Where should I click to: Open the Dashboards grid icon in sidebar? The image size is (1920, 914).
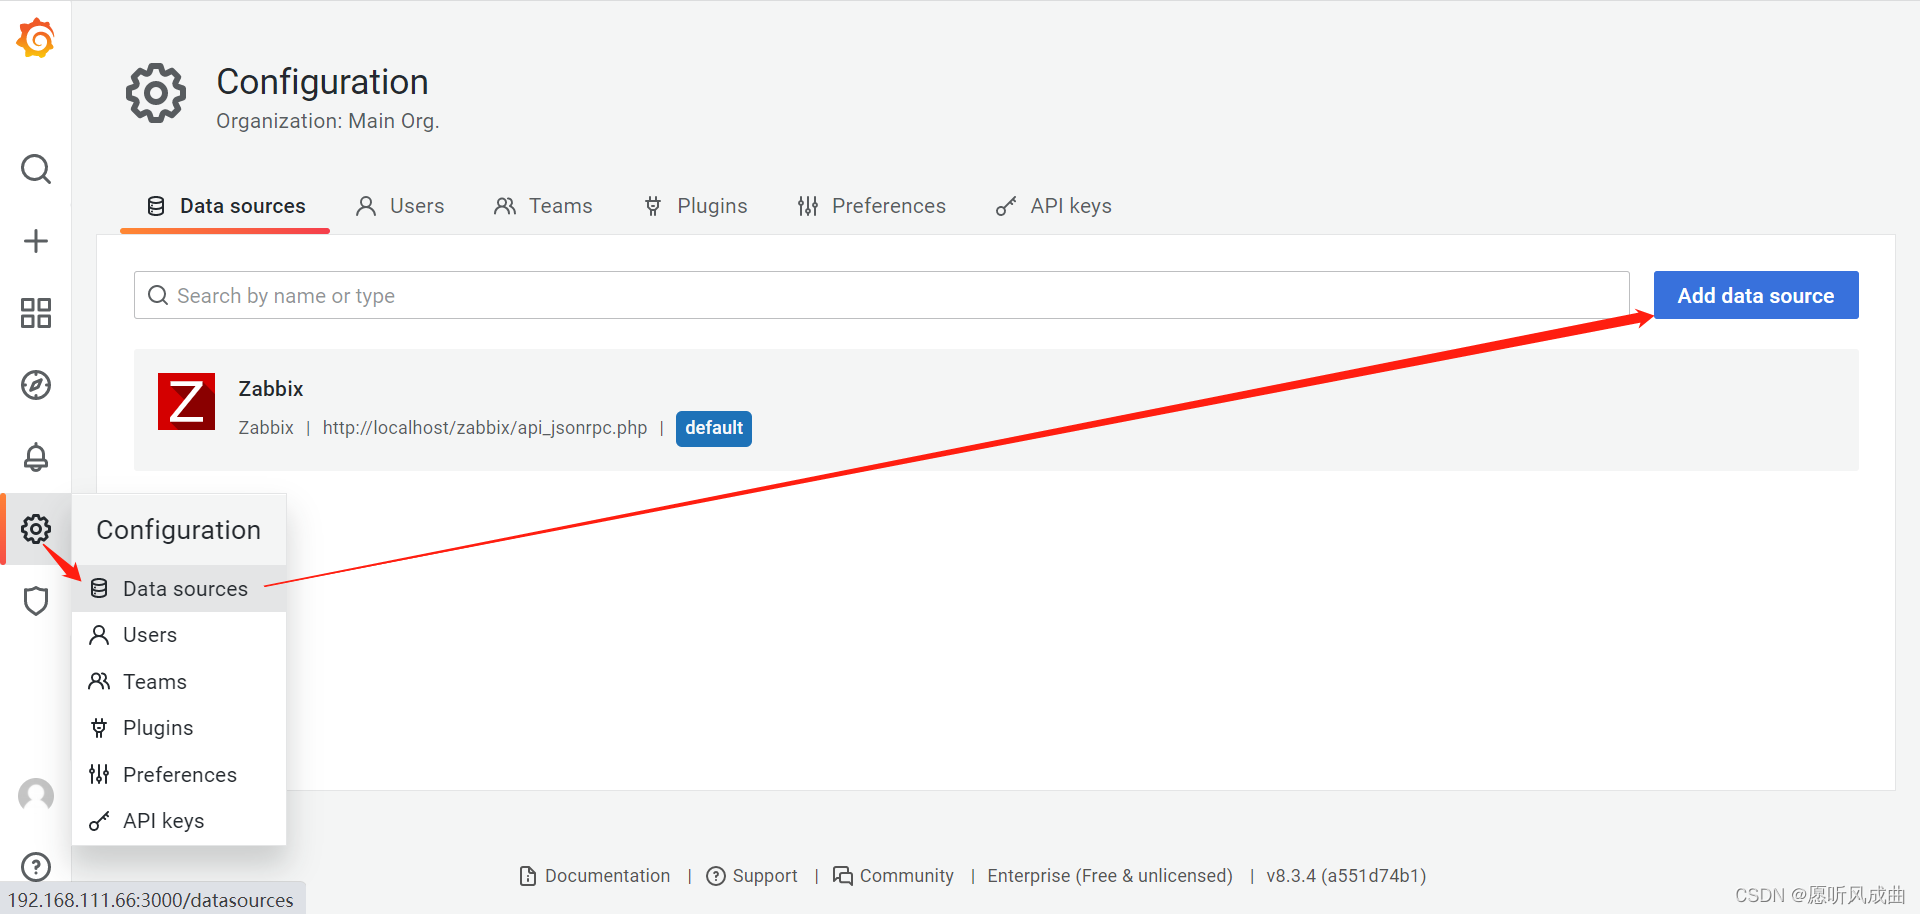click(36, 313)
